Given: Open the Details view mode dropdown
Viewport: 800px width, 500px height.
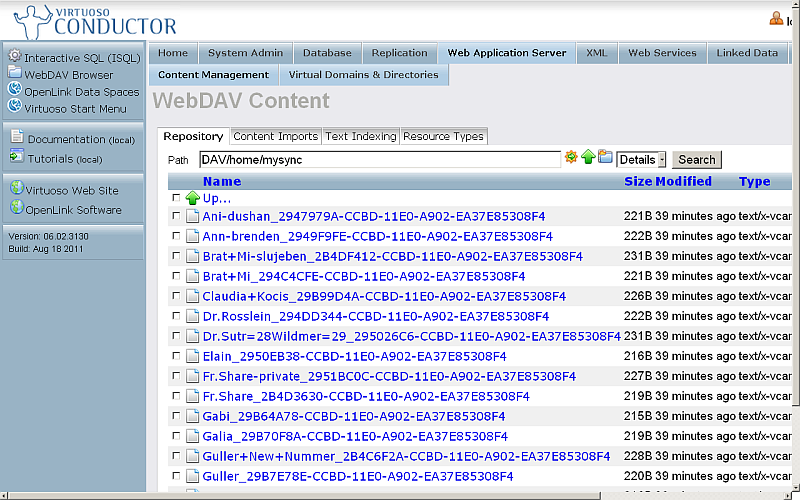Looking at the screenshot, I should tap(641, 160).
